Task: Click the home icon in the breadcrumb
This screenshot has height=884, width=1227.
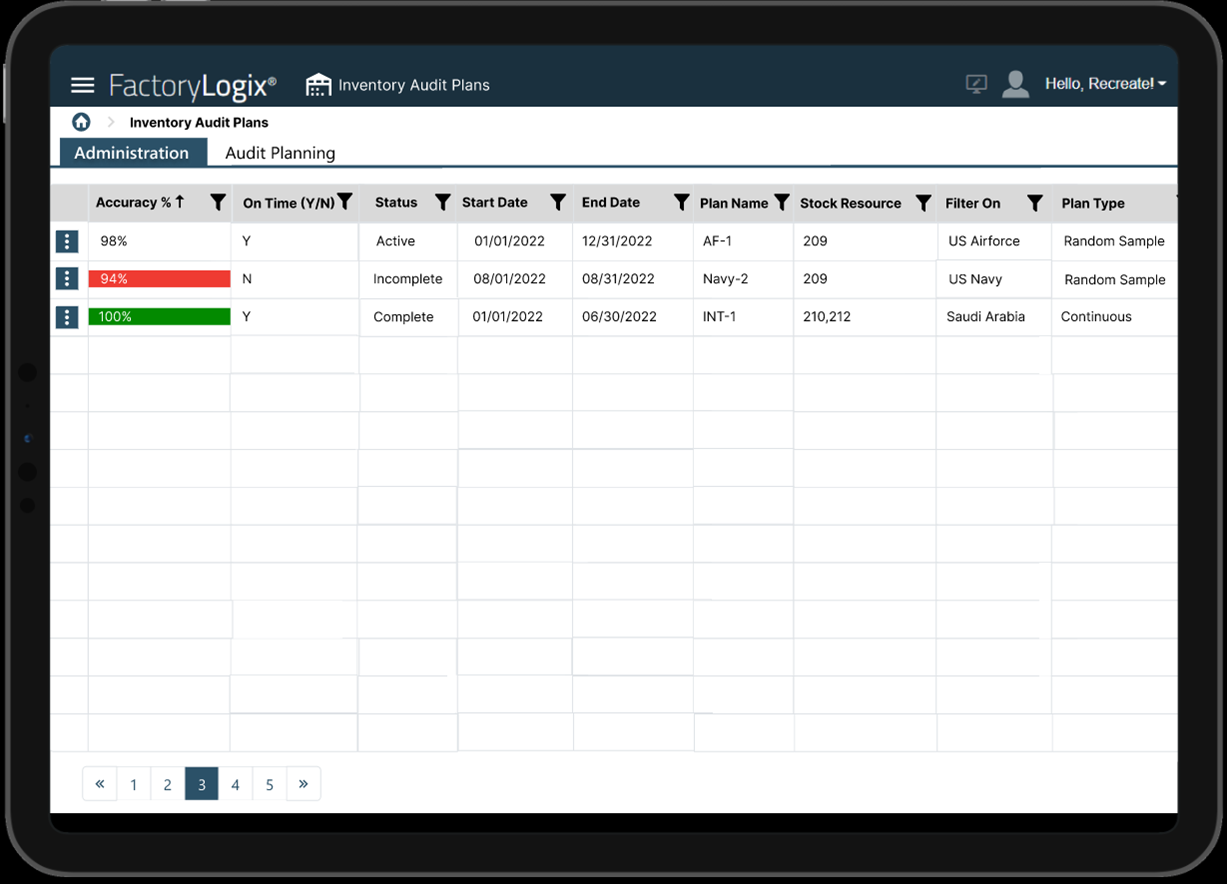Action: pos(81,121)
